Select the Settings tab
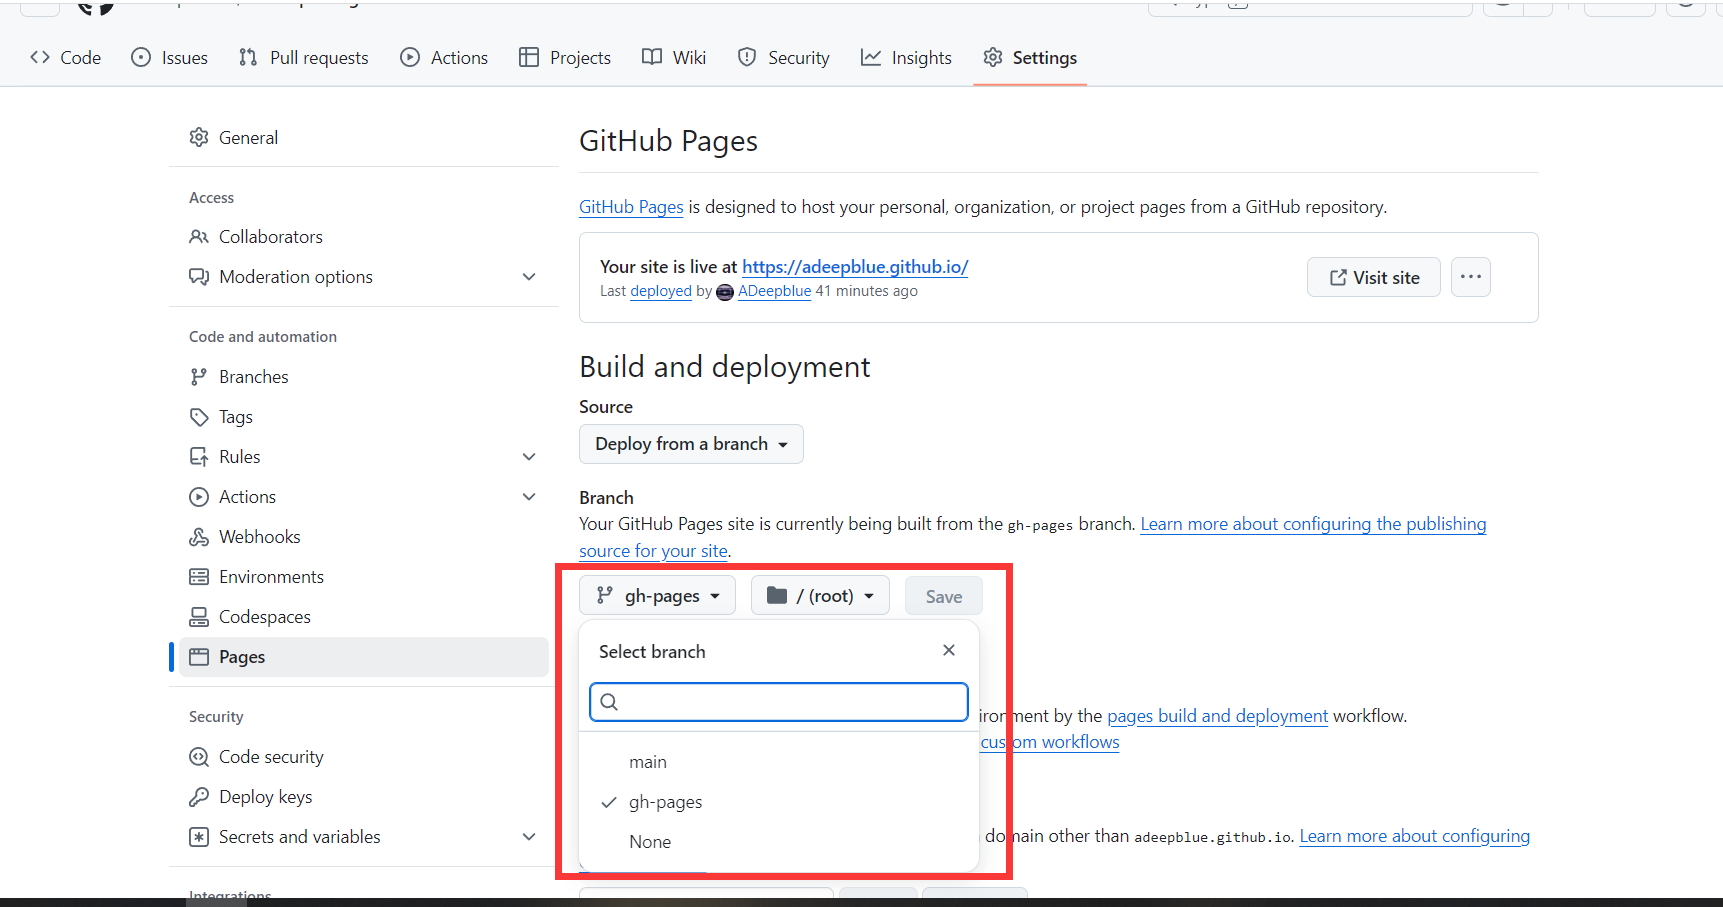 (1030, 58)
